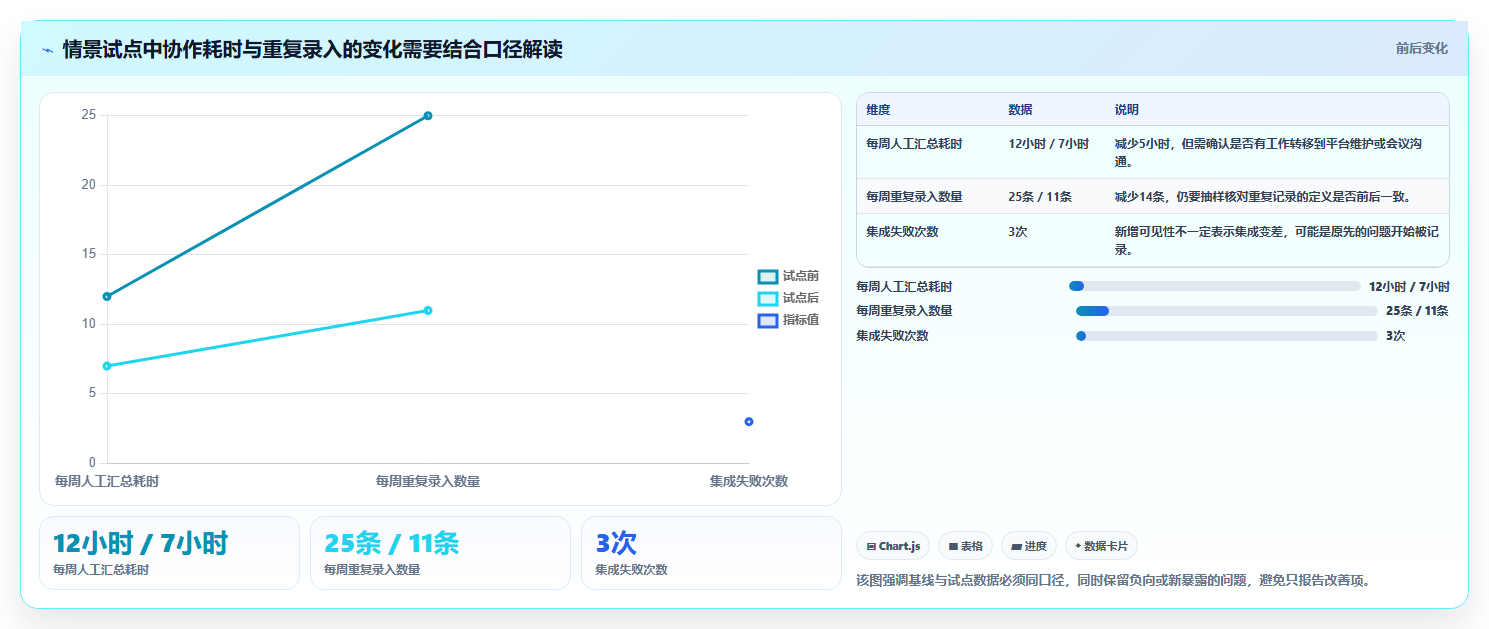Click the 每周重复录入数量 x-axis label
Screen dimensions: 1489x629
point(428,482)
